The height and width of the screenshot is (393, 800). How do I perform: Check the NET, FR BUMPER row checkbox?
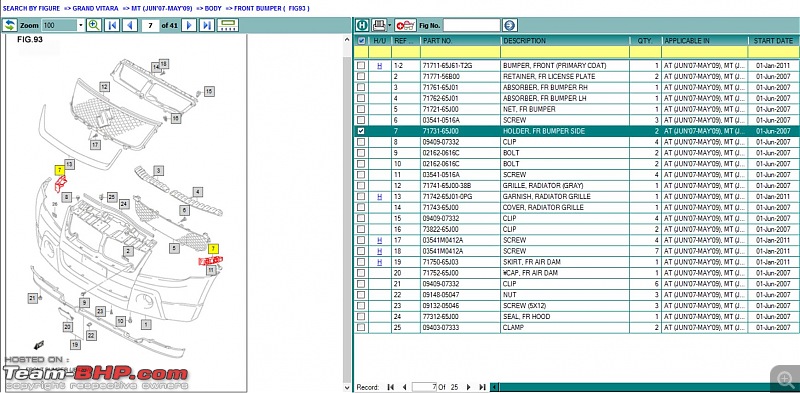point(361,109)
